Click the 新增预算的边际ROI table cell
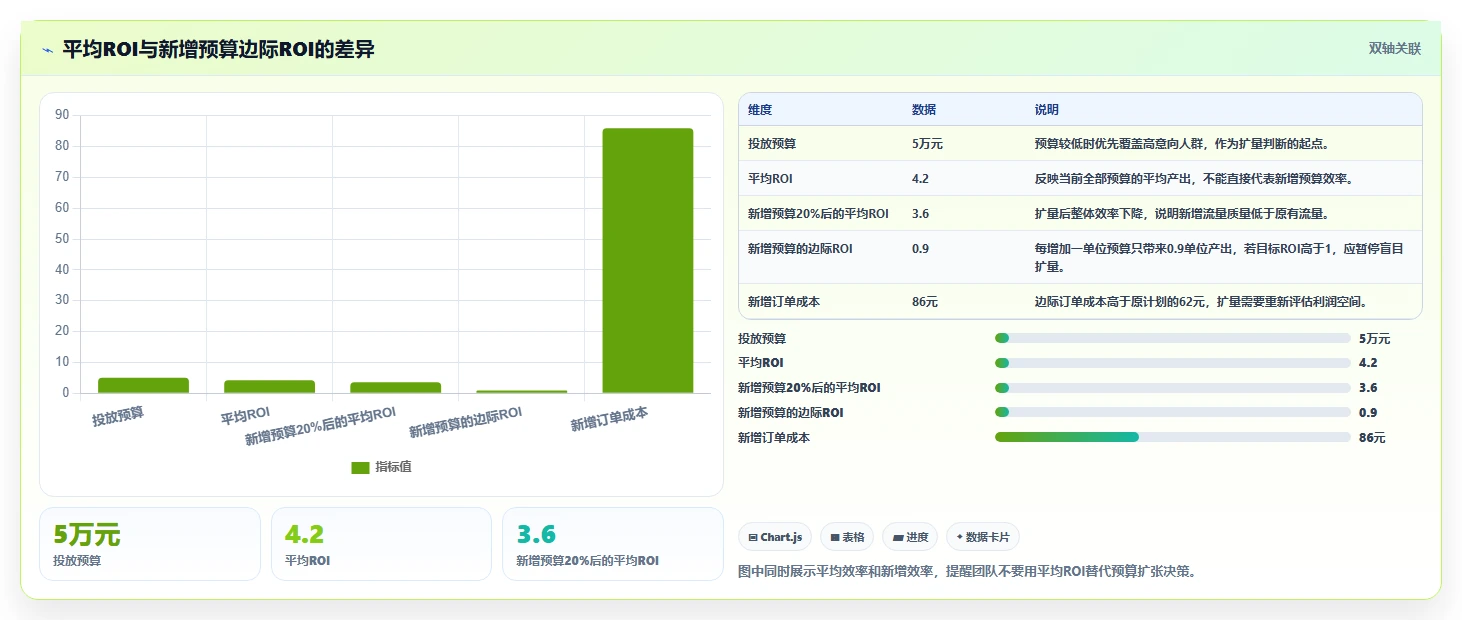The height and width of the screenshot is (620, 1462). pos(800,249)
